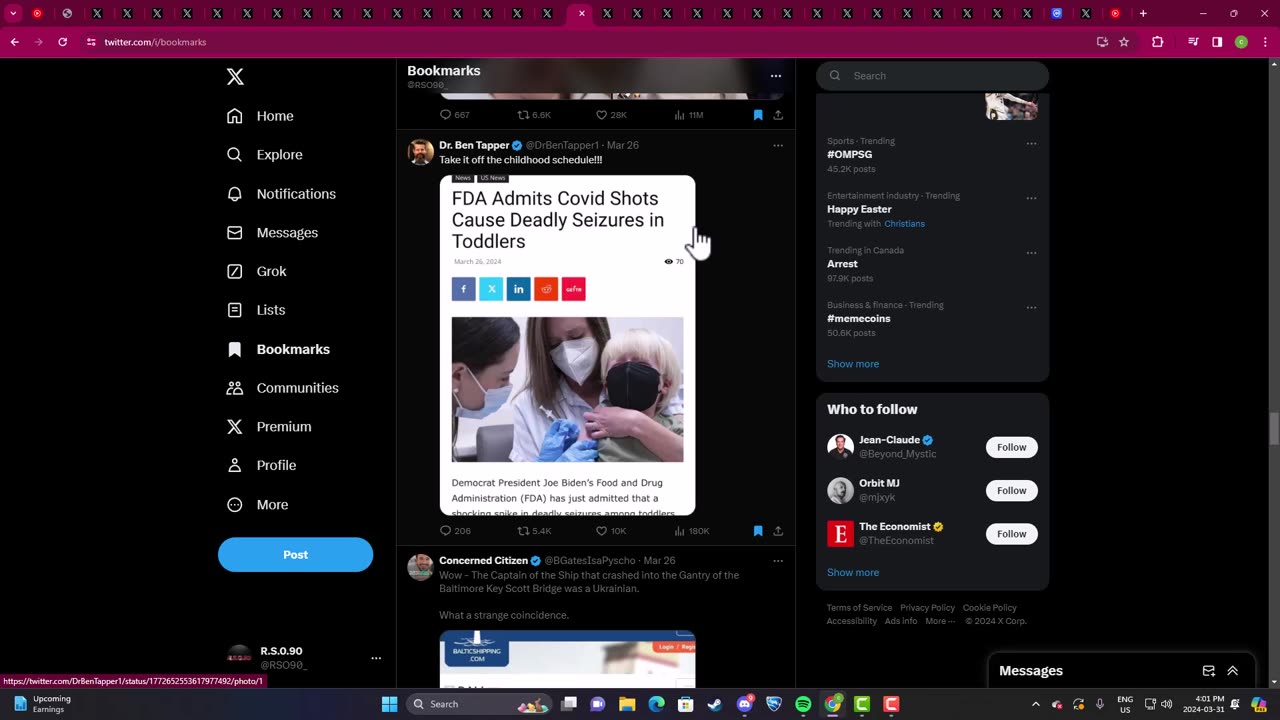
Task: Open Concerned Citizen author name link
Action: point(483,561)
